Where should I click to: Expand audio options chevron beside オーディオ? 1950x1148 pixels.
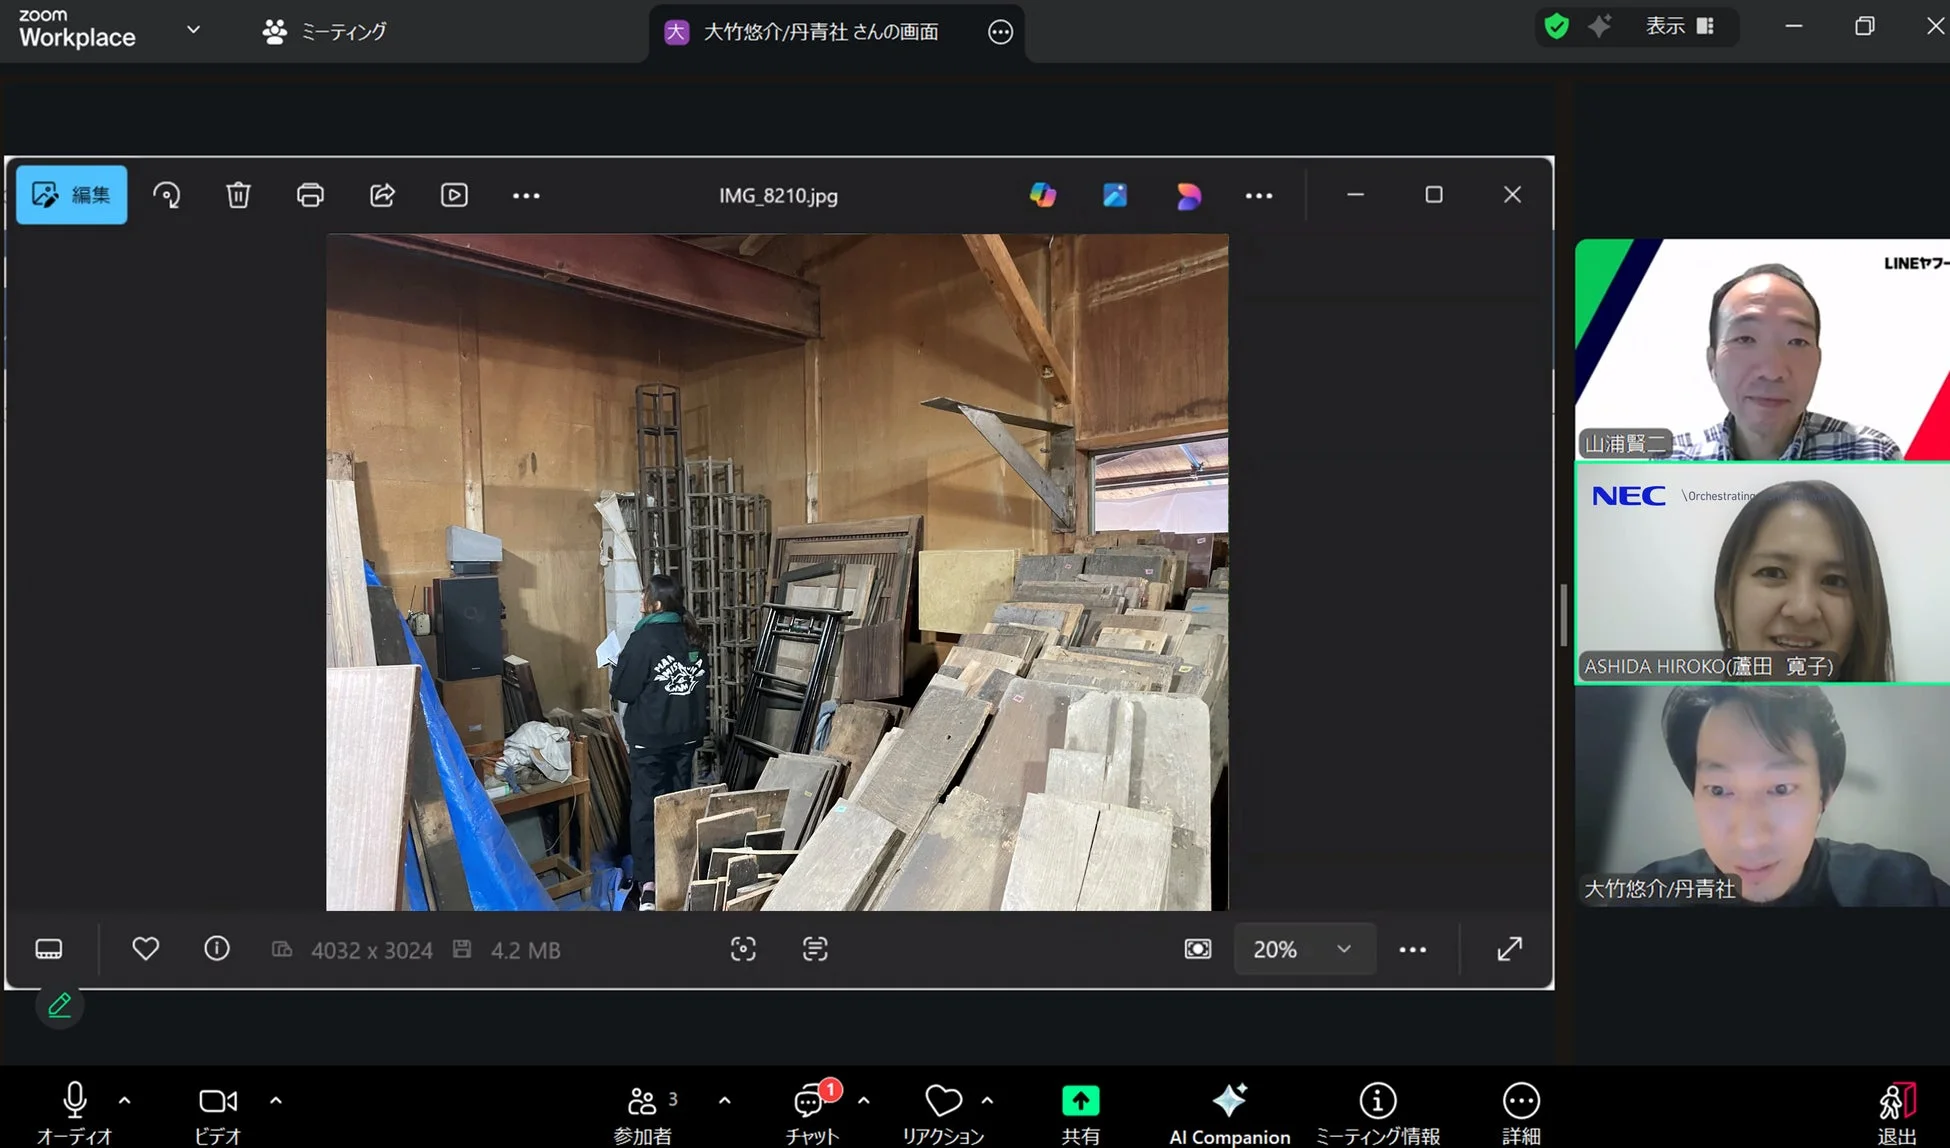pyautogui.click(x=125, y=1100)
